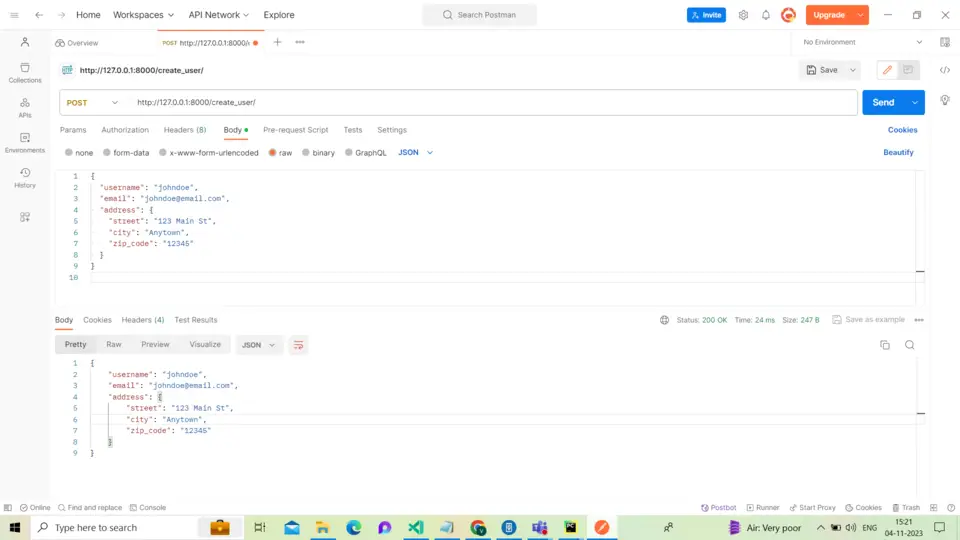Click the Send button
This screenshot has width=960, height=540.
(x=883, y=102)
